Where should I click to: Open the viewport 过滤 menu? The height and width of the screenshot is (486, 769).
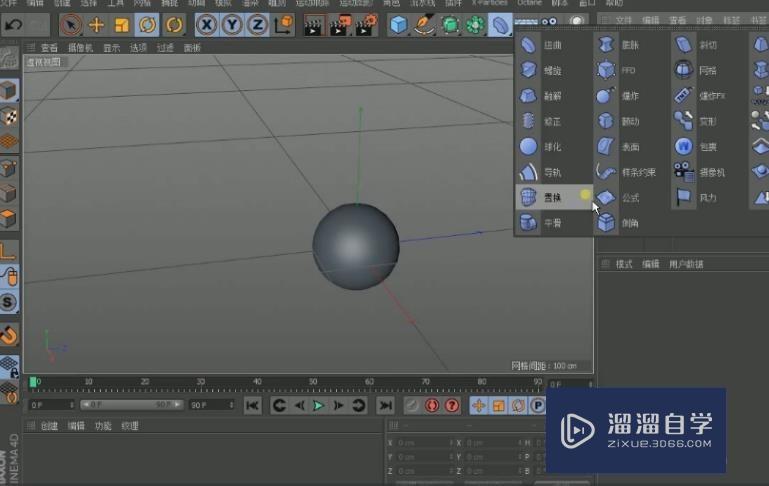(x=165, y=47)
